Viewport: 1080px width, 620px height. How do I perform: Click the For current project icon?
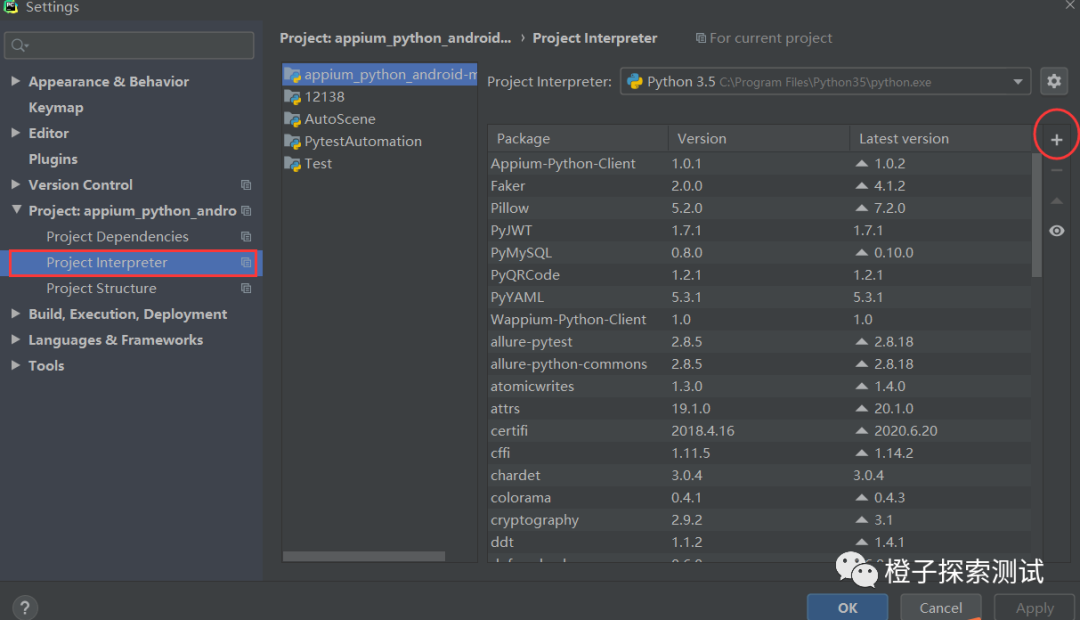(x=700, y=38)
